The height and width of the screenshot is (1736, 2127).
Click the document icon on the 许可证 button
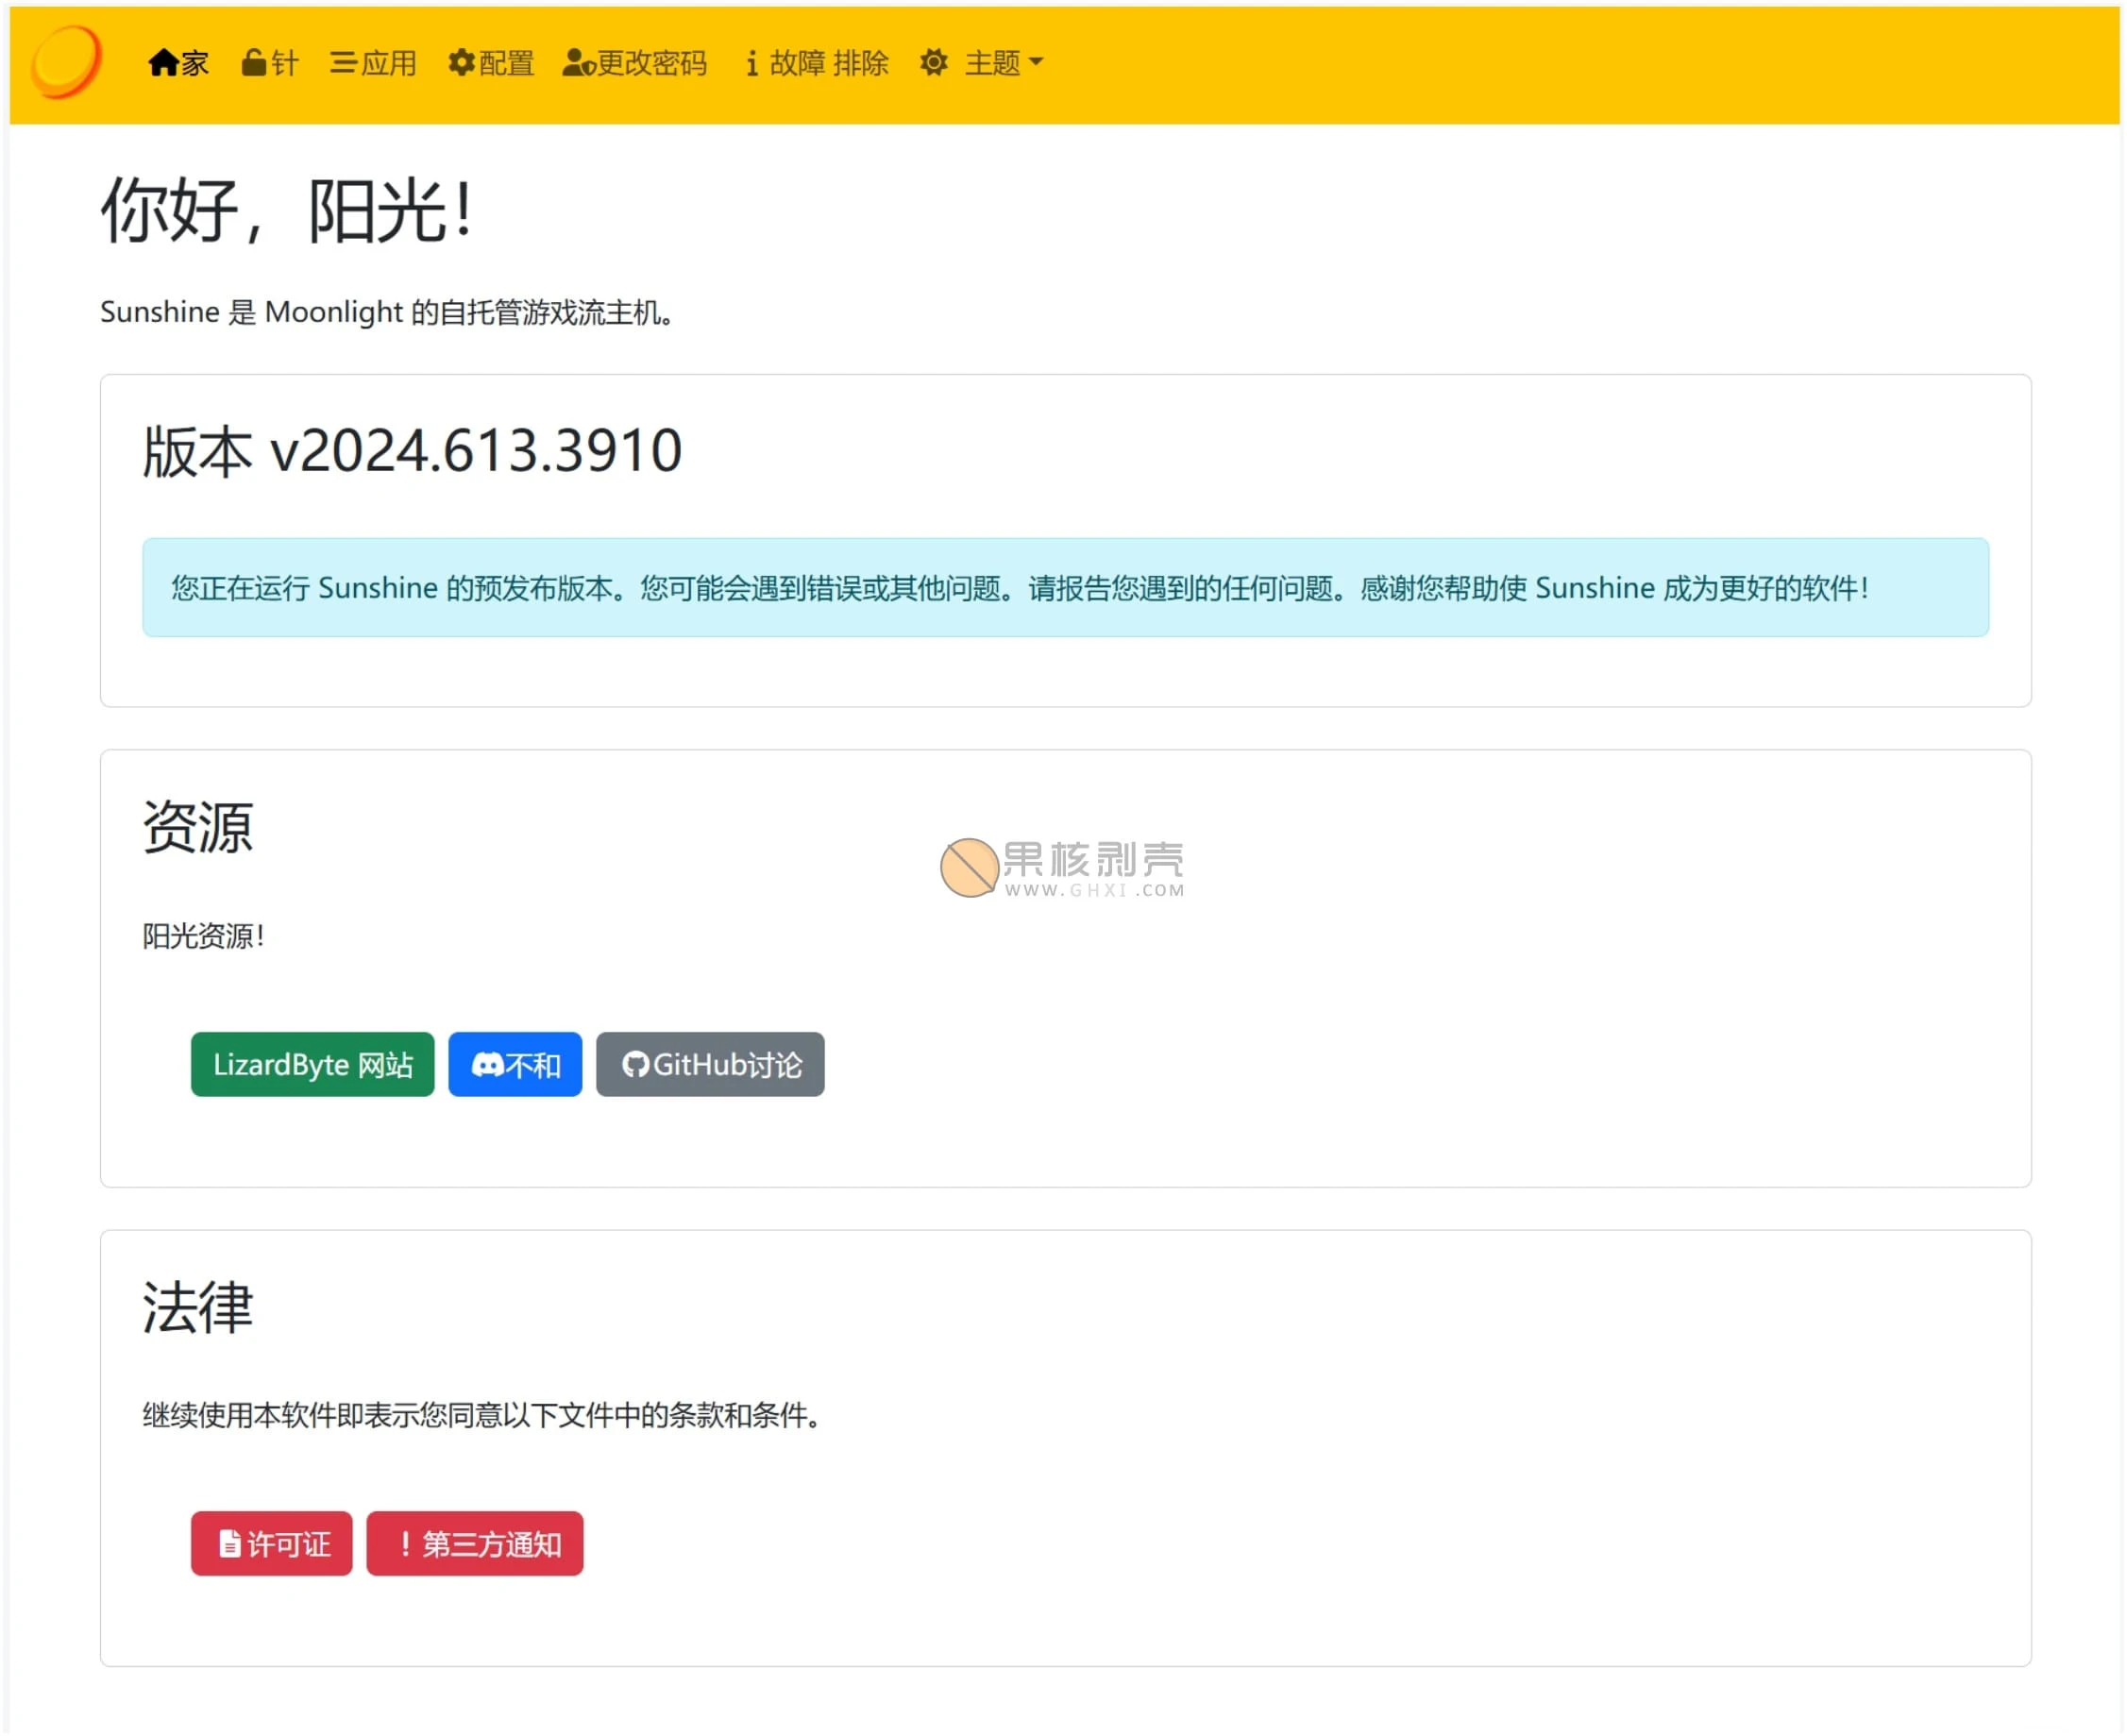pyautogui.click(x=229, y=1543)
